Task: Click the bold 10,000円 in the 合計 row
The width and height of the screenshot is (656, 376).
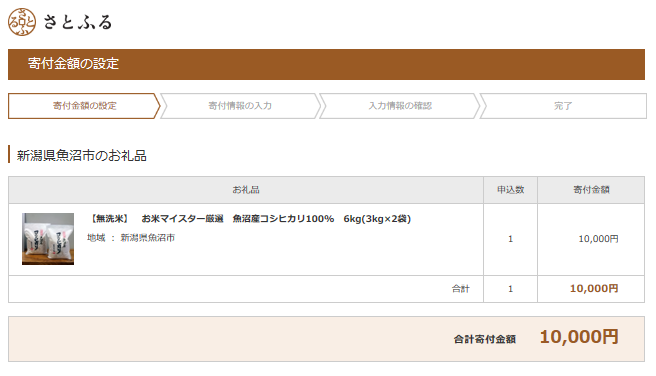Action: coord(594,288)
